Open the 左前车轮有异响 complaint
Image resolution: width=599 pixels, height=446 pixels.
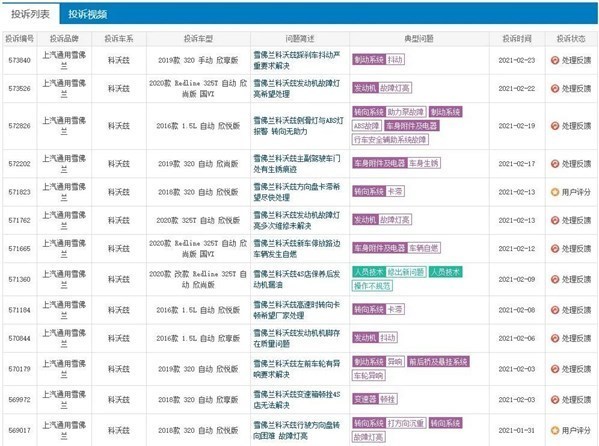point(297,369)
